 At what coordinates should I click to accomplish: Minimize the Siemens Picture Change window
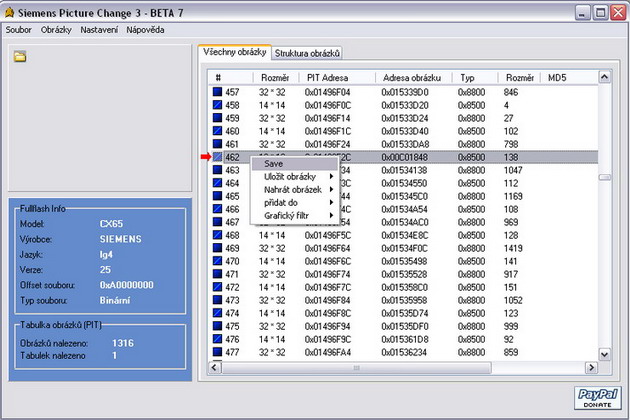(x=582, y=12)
